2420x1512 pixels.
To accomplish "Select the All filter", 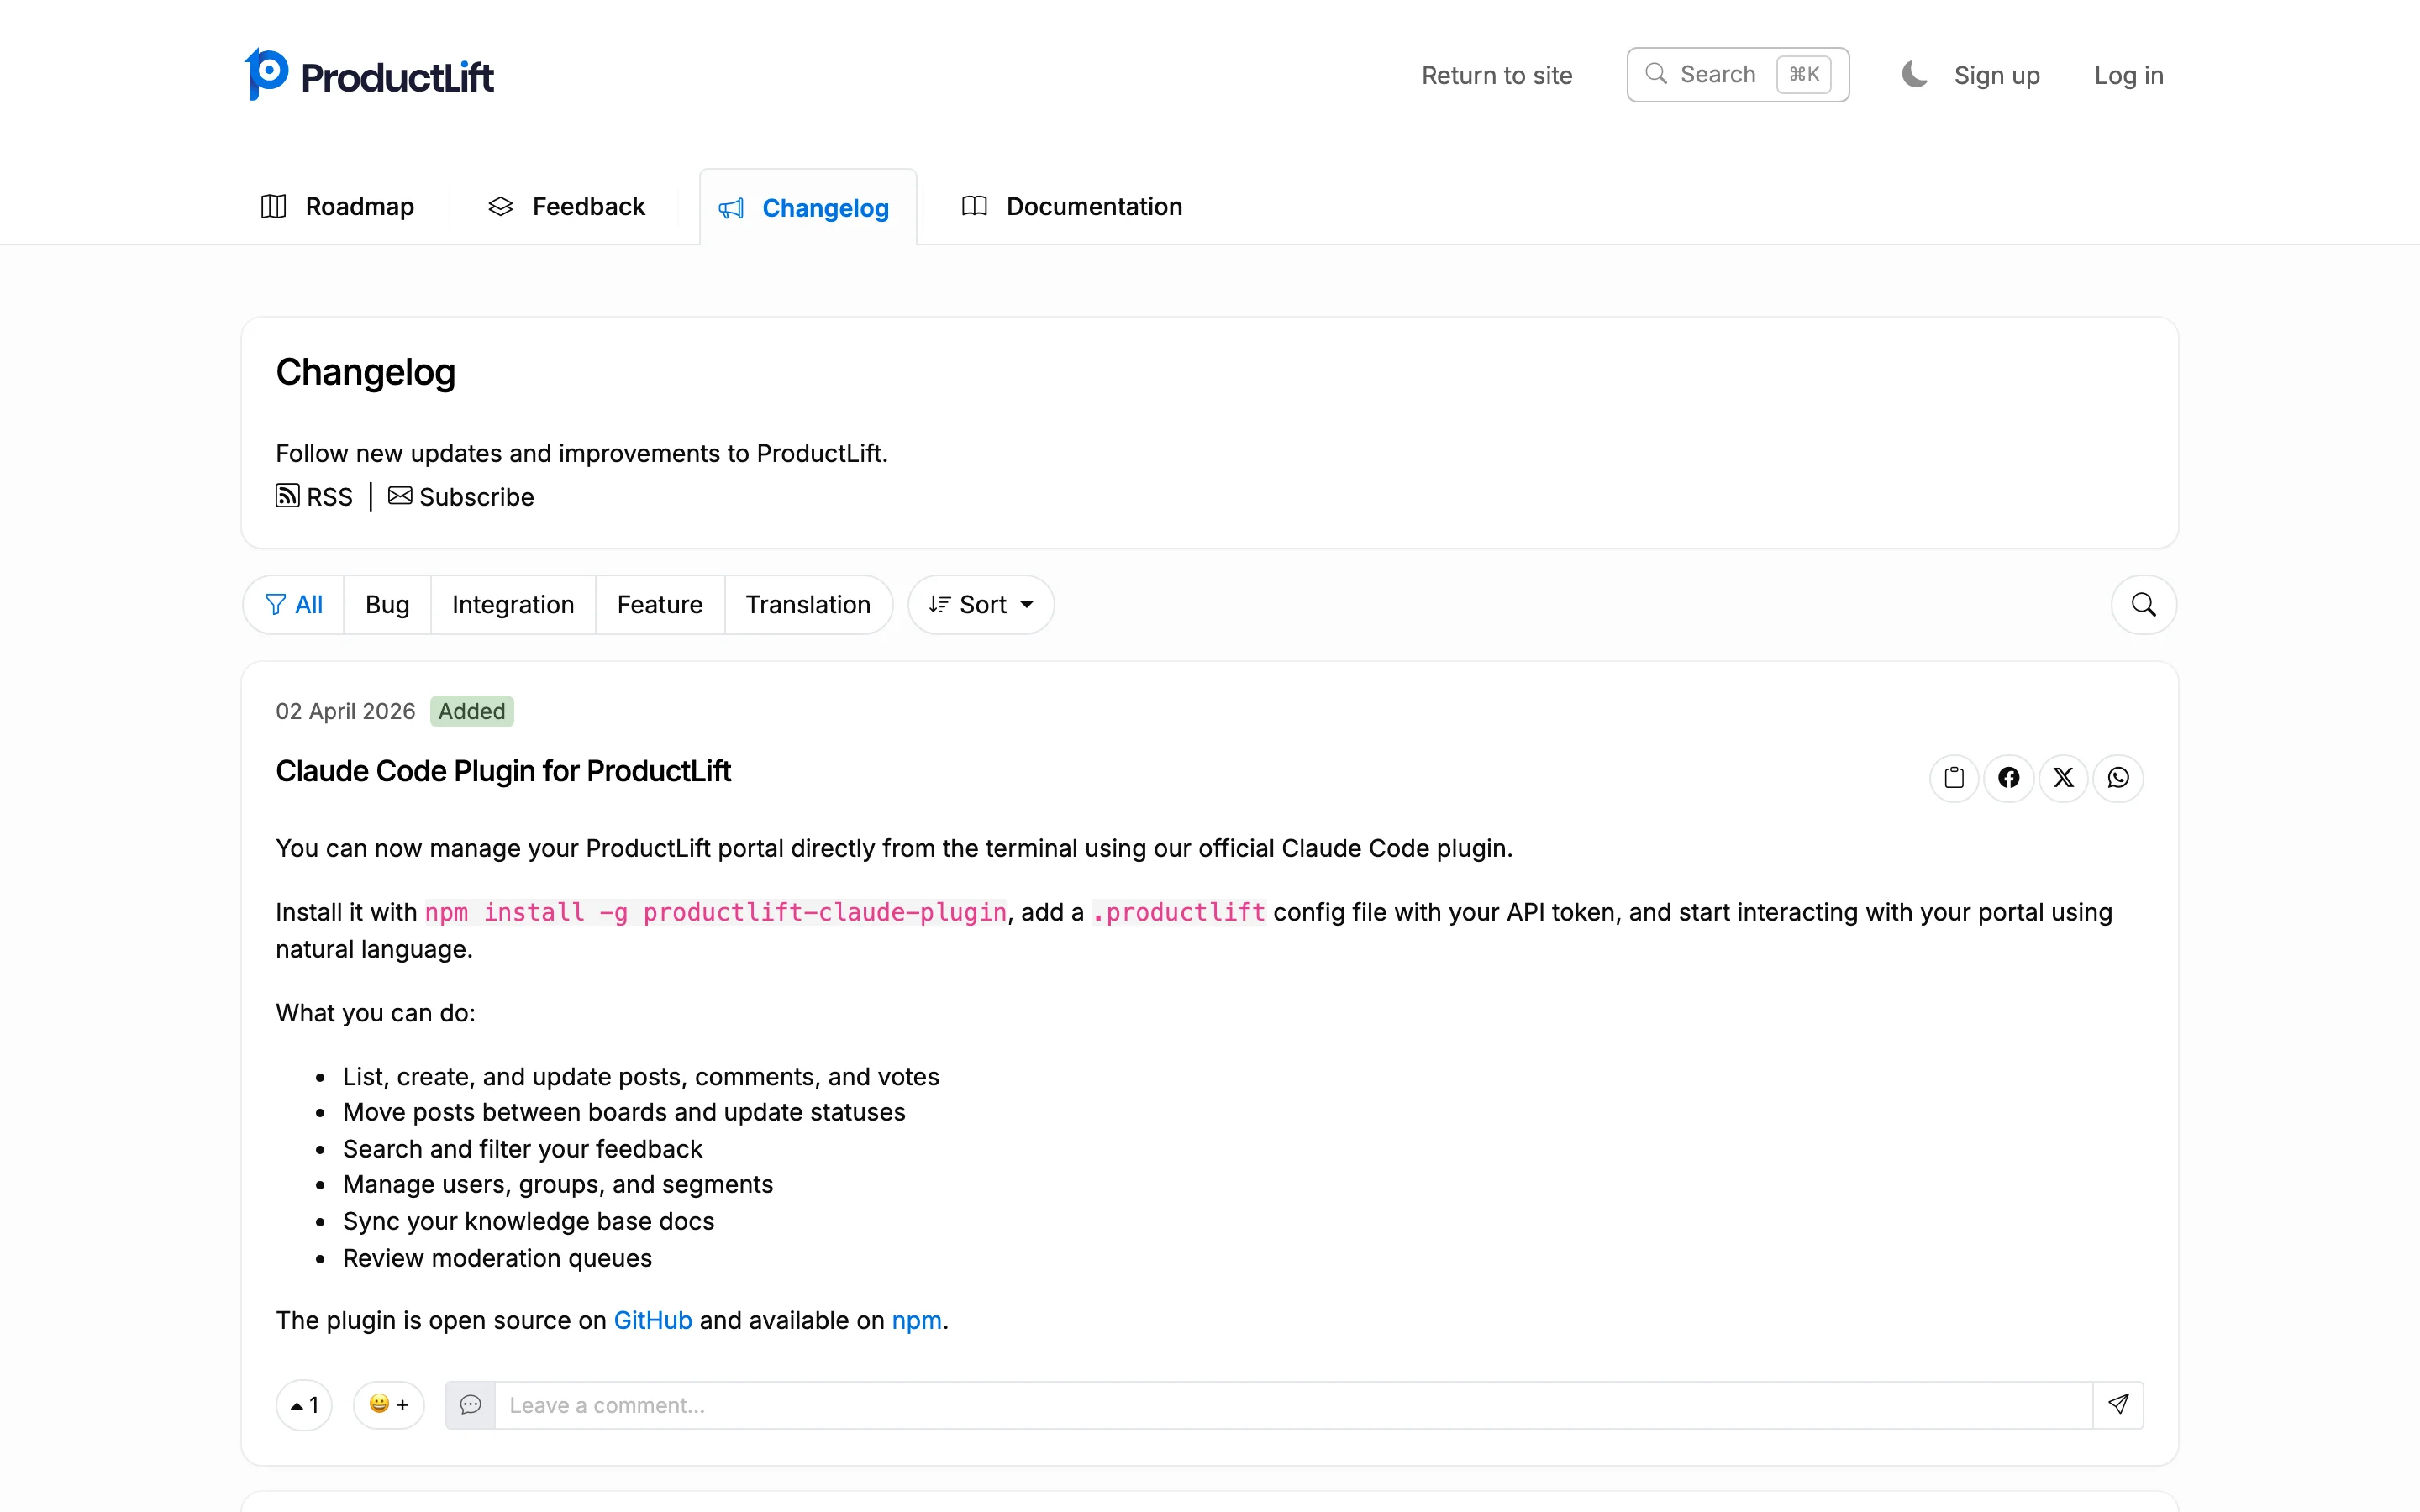I will pos(295,604).
